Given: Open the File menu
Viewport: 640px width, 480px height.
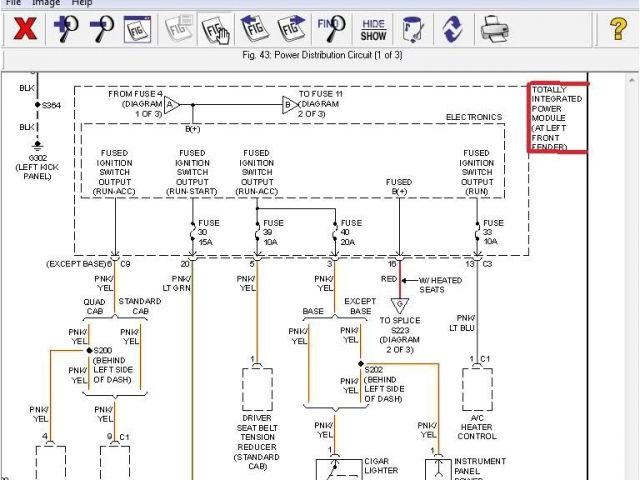Looking at the screenshot, I should (x=13, y=3).
